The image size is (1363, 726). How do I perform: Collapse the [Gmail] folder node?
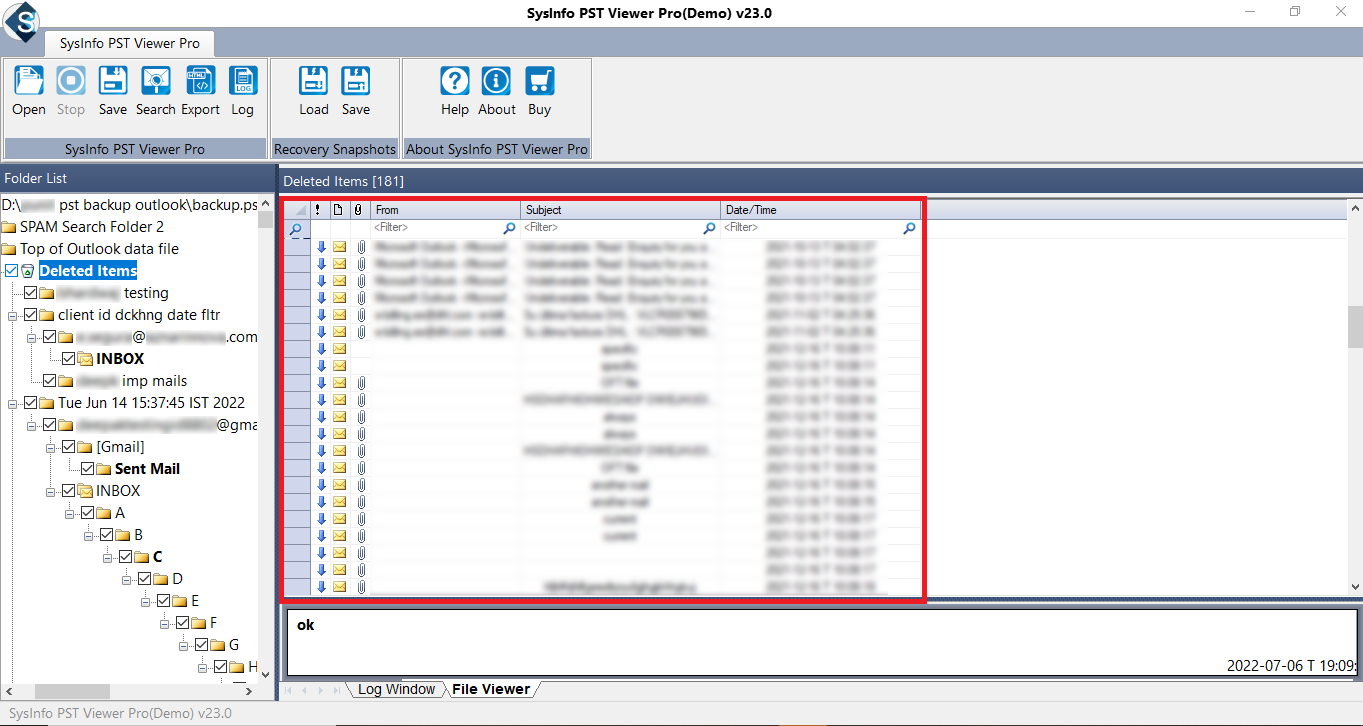51,447
